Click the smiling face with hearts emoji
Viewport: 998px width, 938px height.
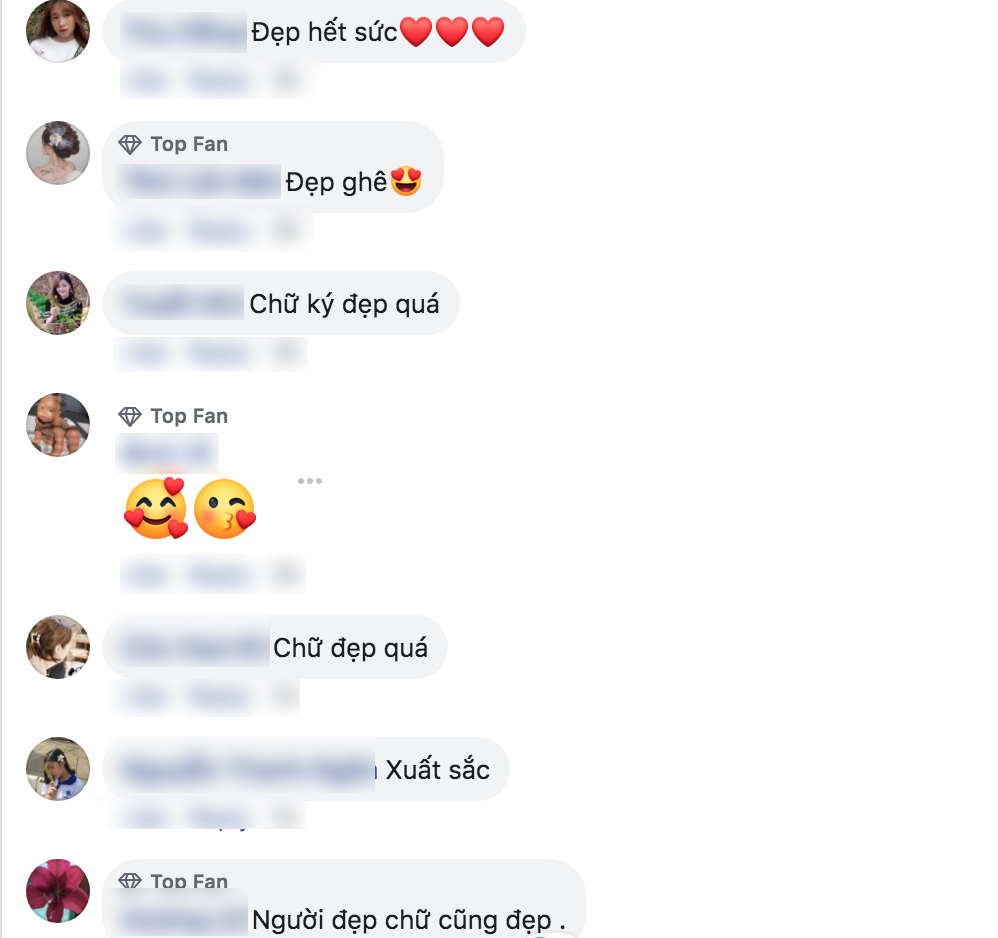(157, 508)
